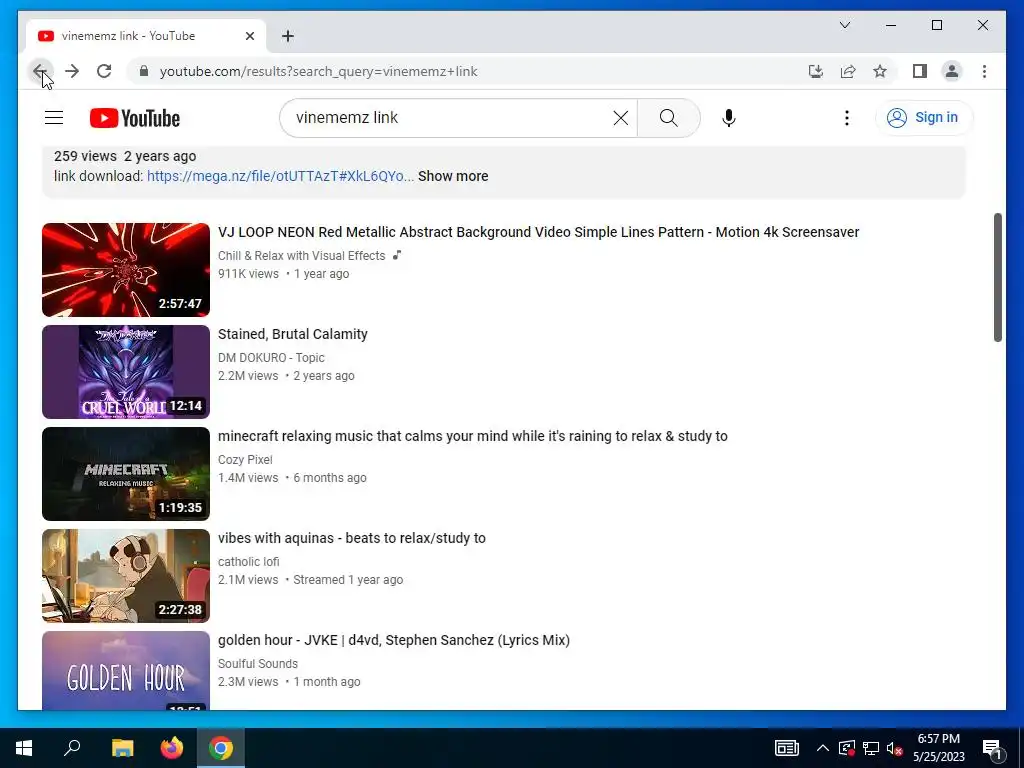This screenshot has height=768, width=1024.
Task: Click the browser forward arrow
Action: [72, 71]
